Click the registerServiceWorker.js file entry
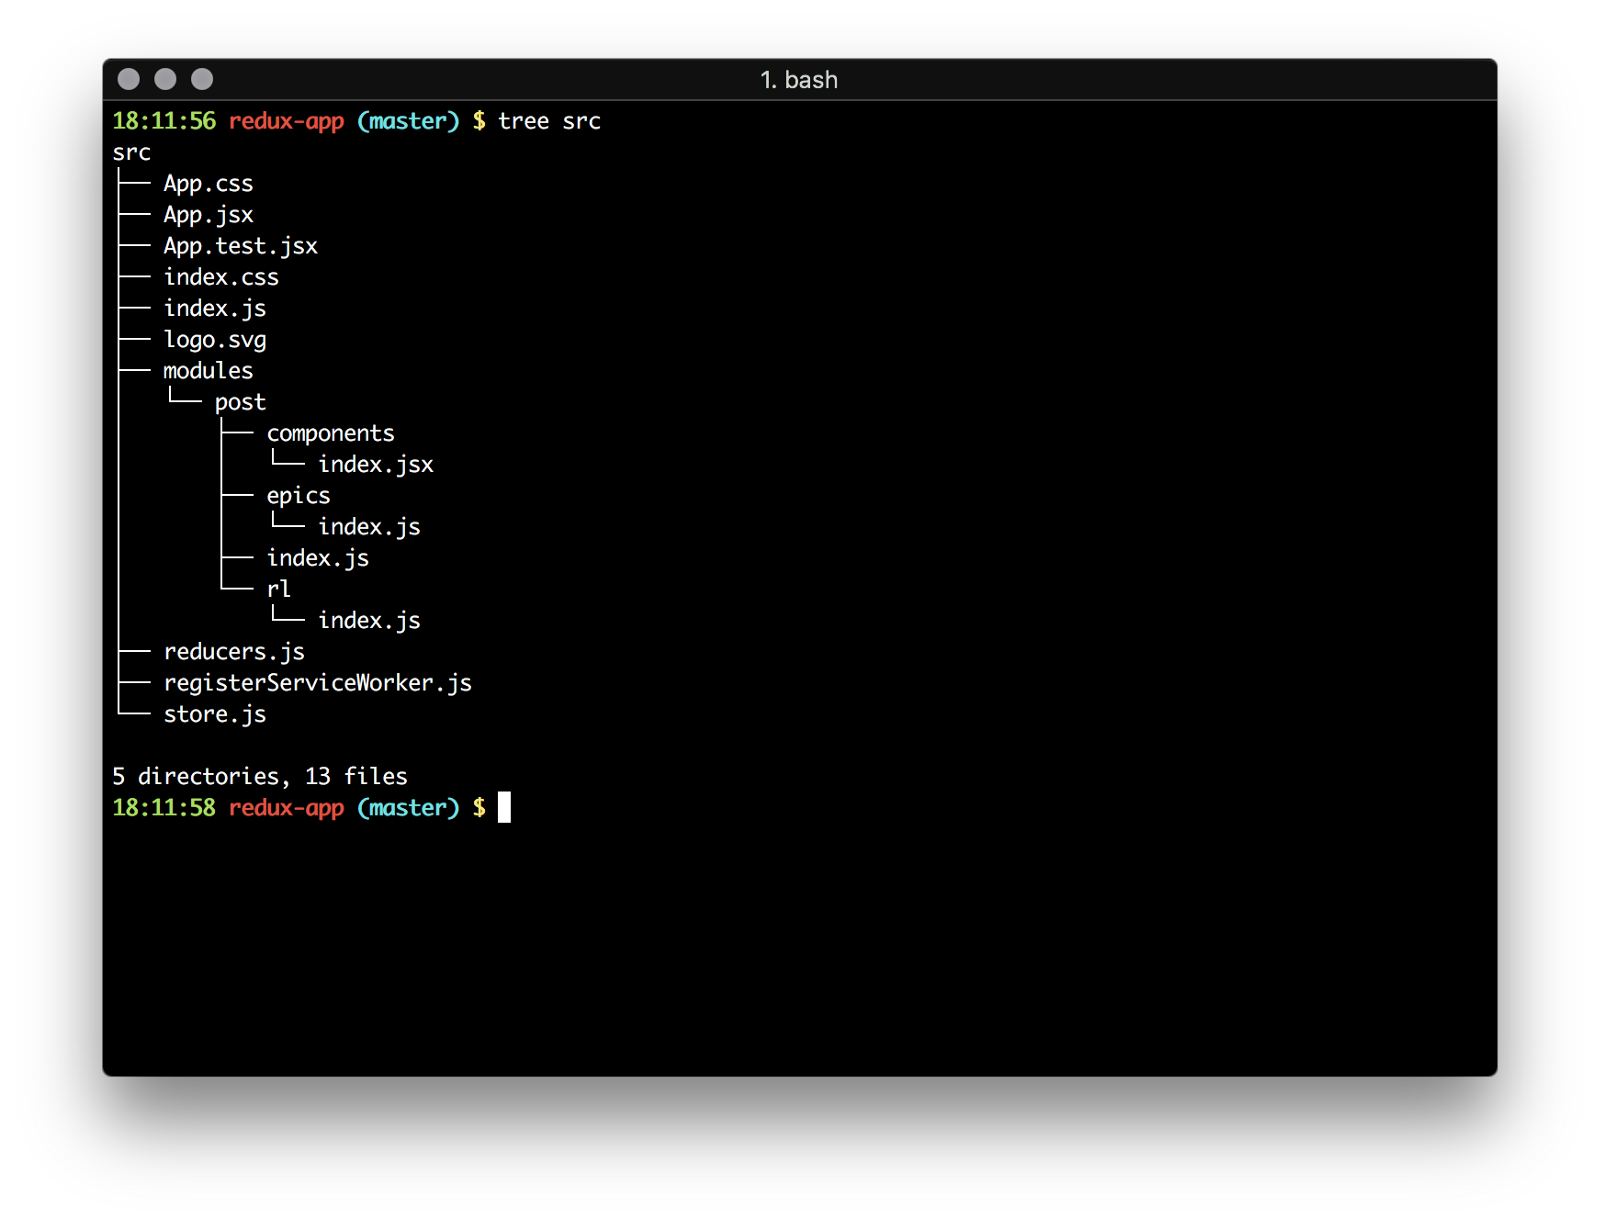The height and width of the screenshot is (1223, 1600). click(317, 683)
